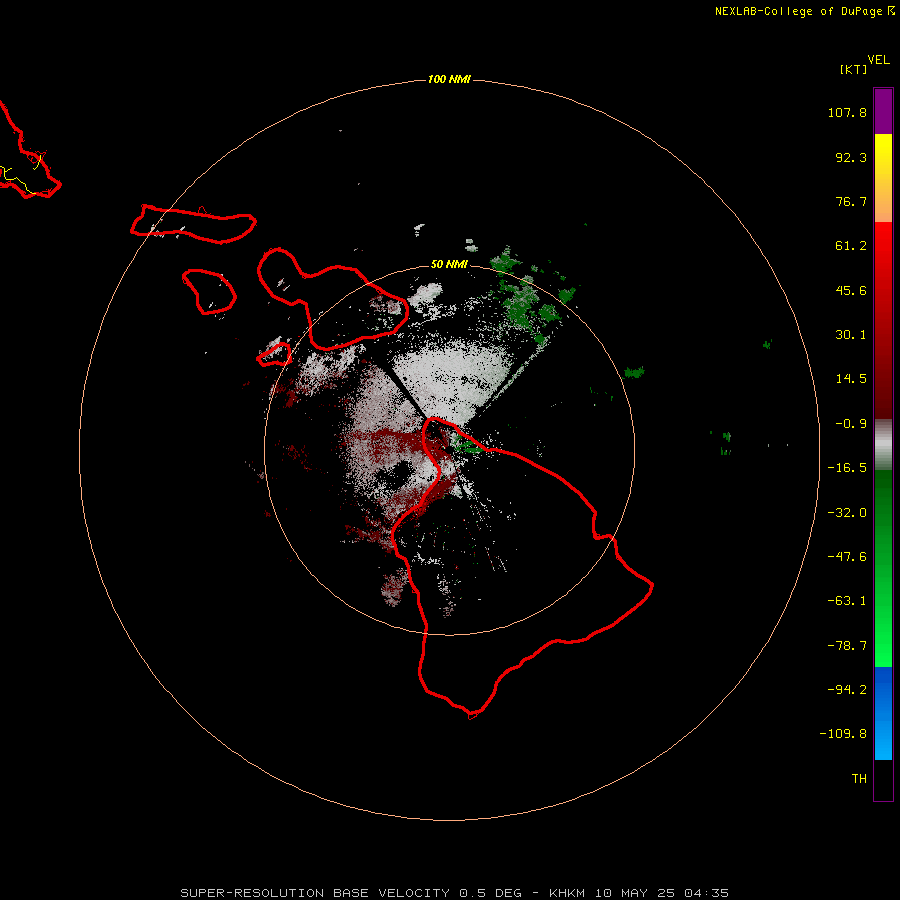Click the -47.6 velocity scale value

pos(847,557)
